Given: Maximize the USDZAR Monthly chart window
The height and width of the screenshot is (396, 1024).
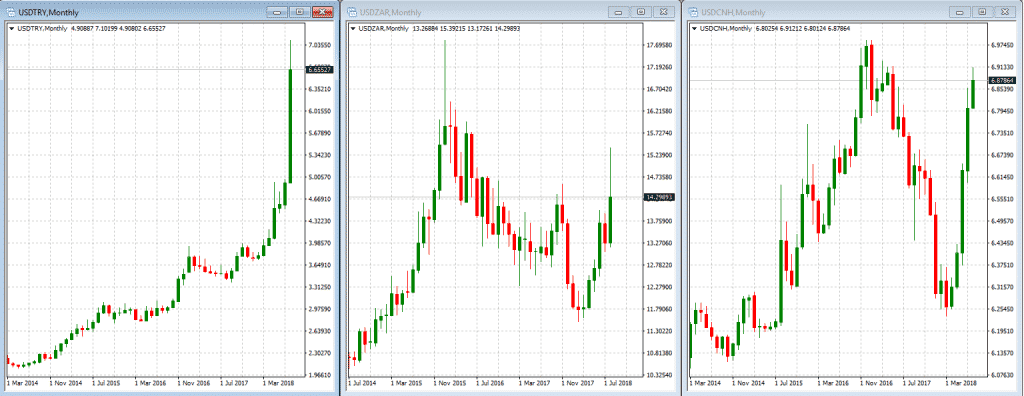Looking at the screenshot, I should tap(640, 12).
